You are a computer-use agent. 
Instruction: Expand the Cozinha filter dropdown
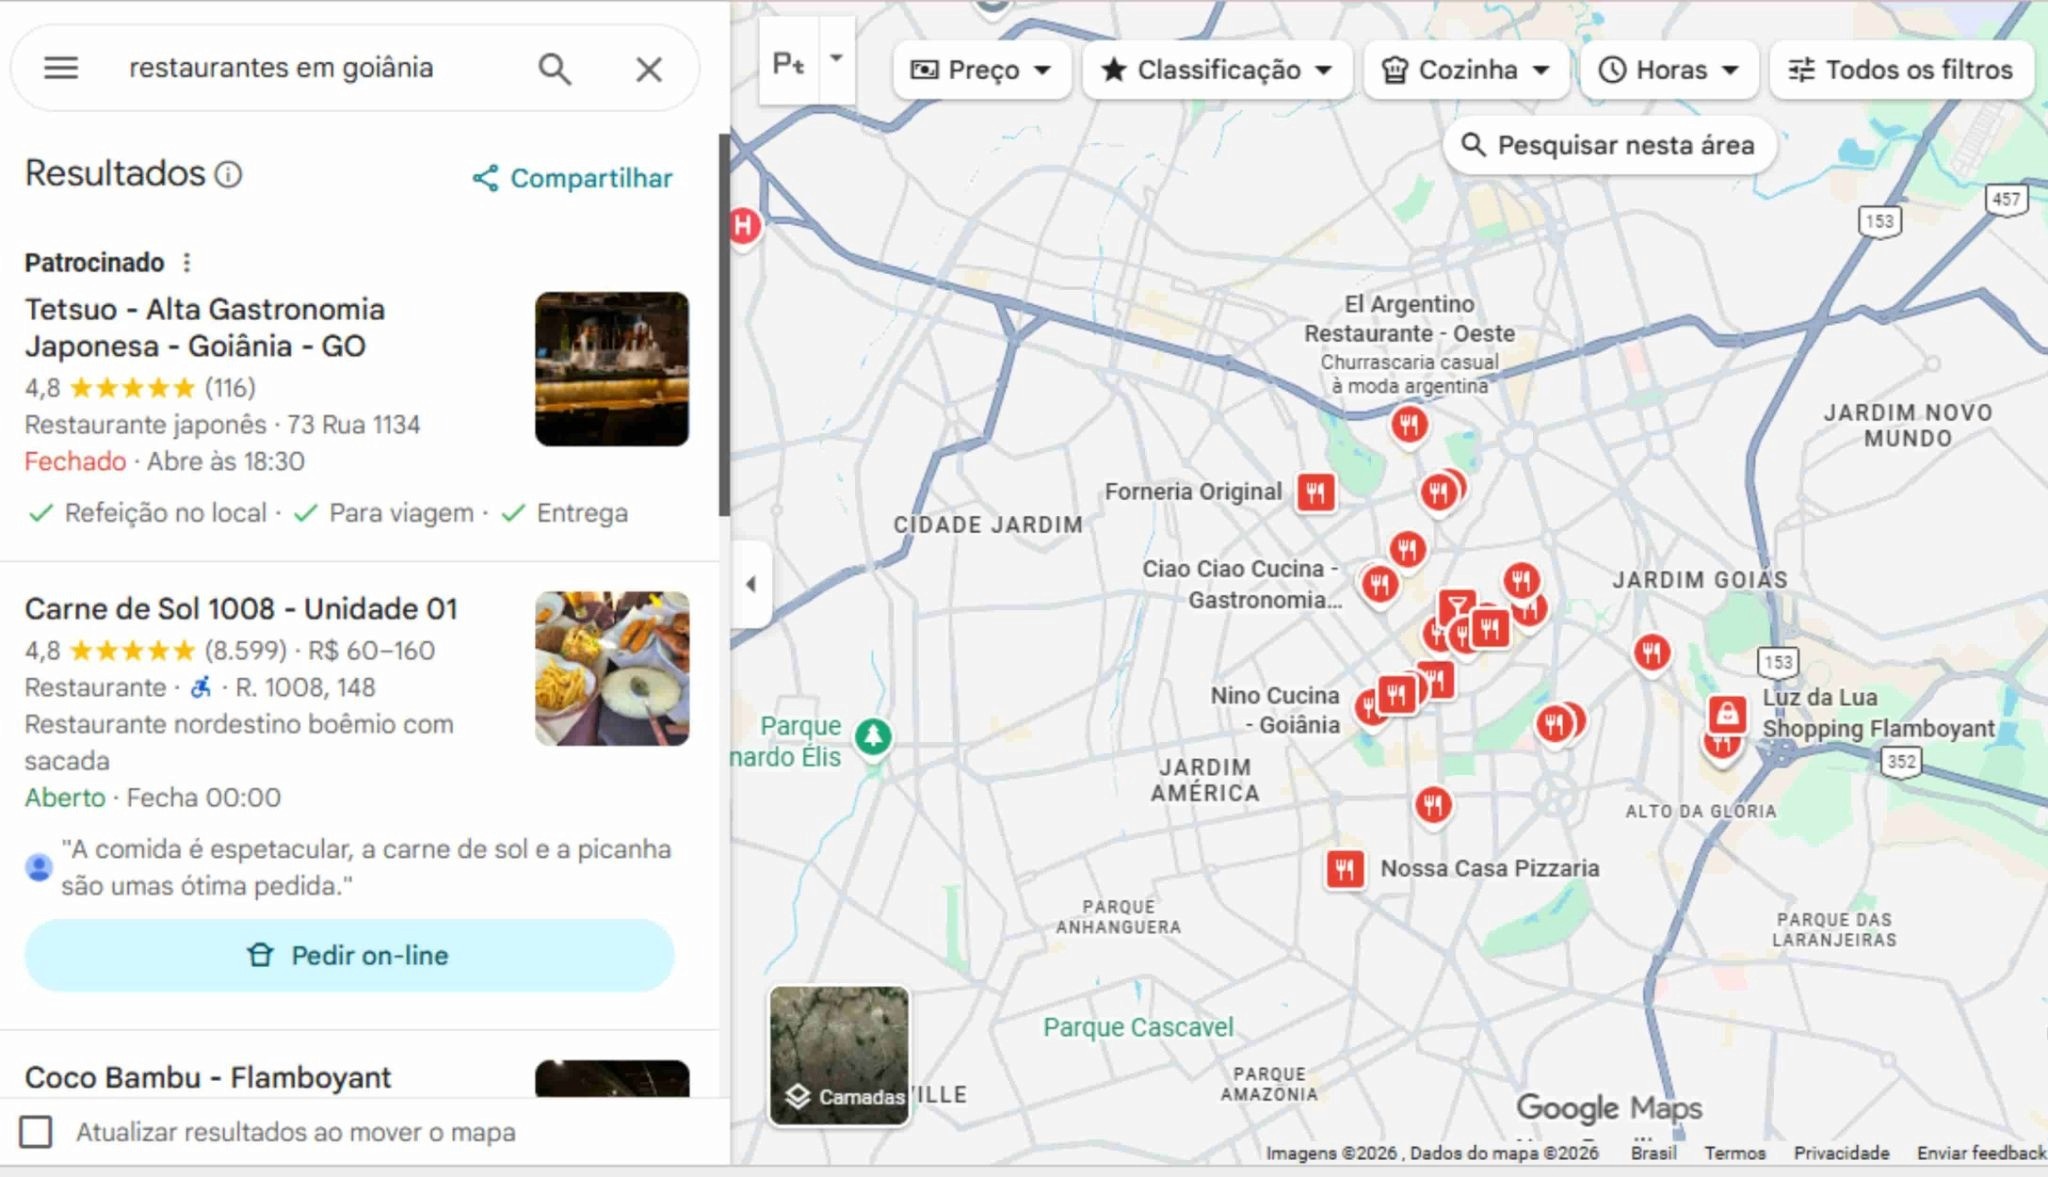[1466, 69]
